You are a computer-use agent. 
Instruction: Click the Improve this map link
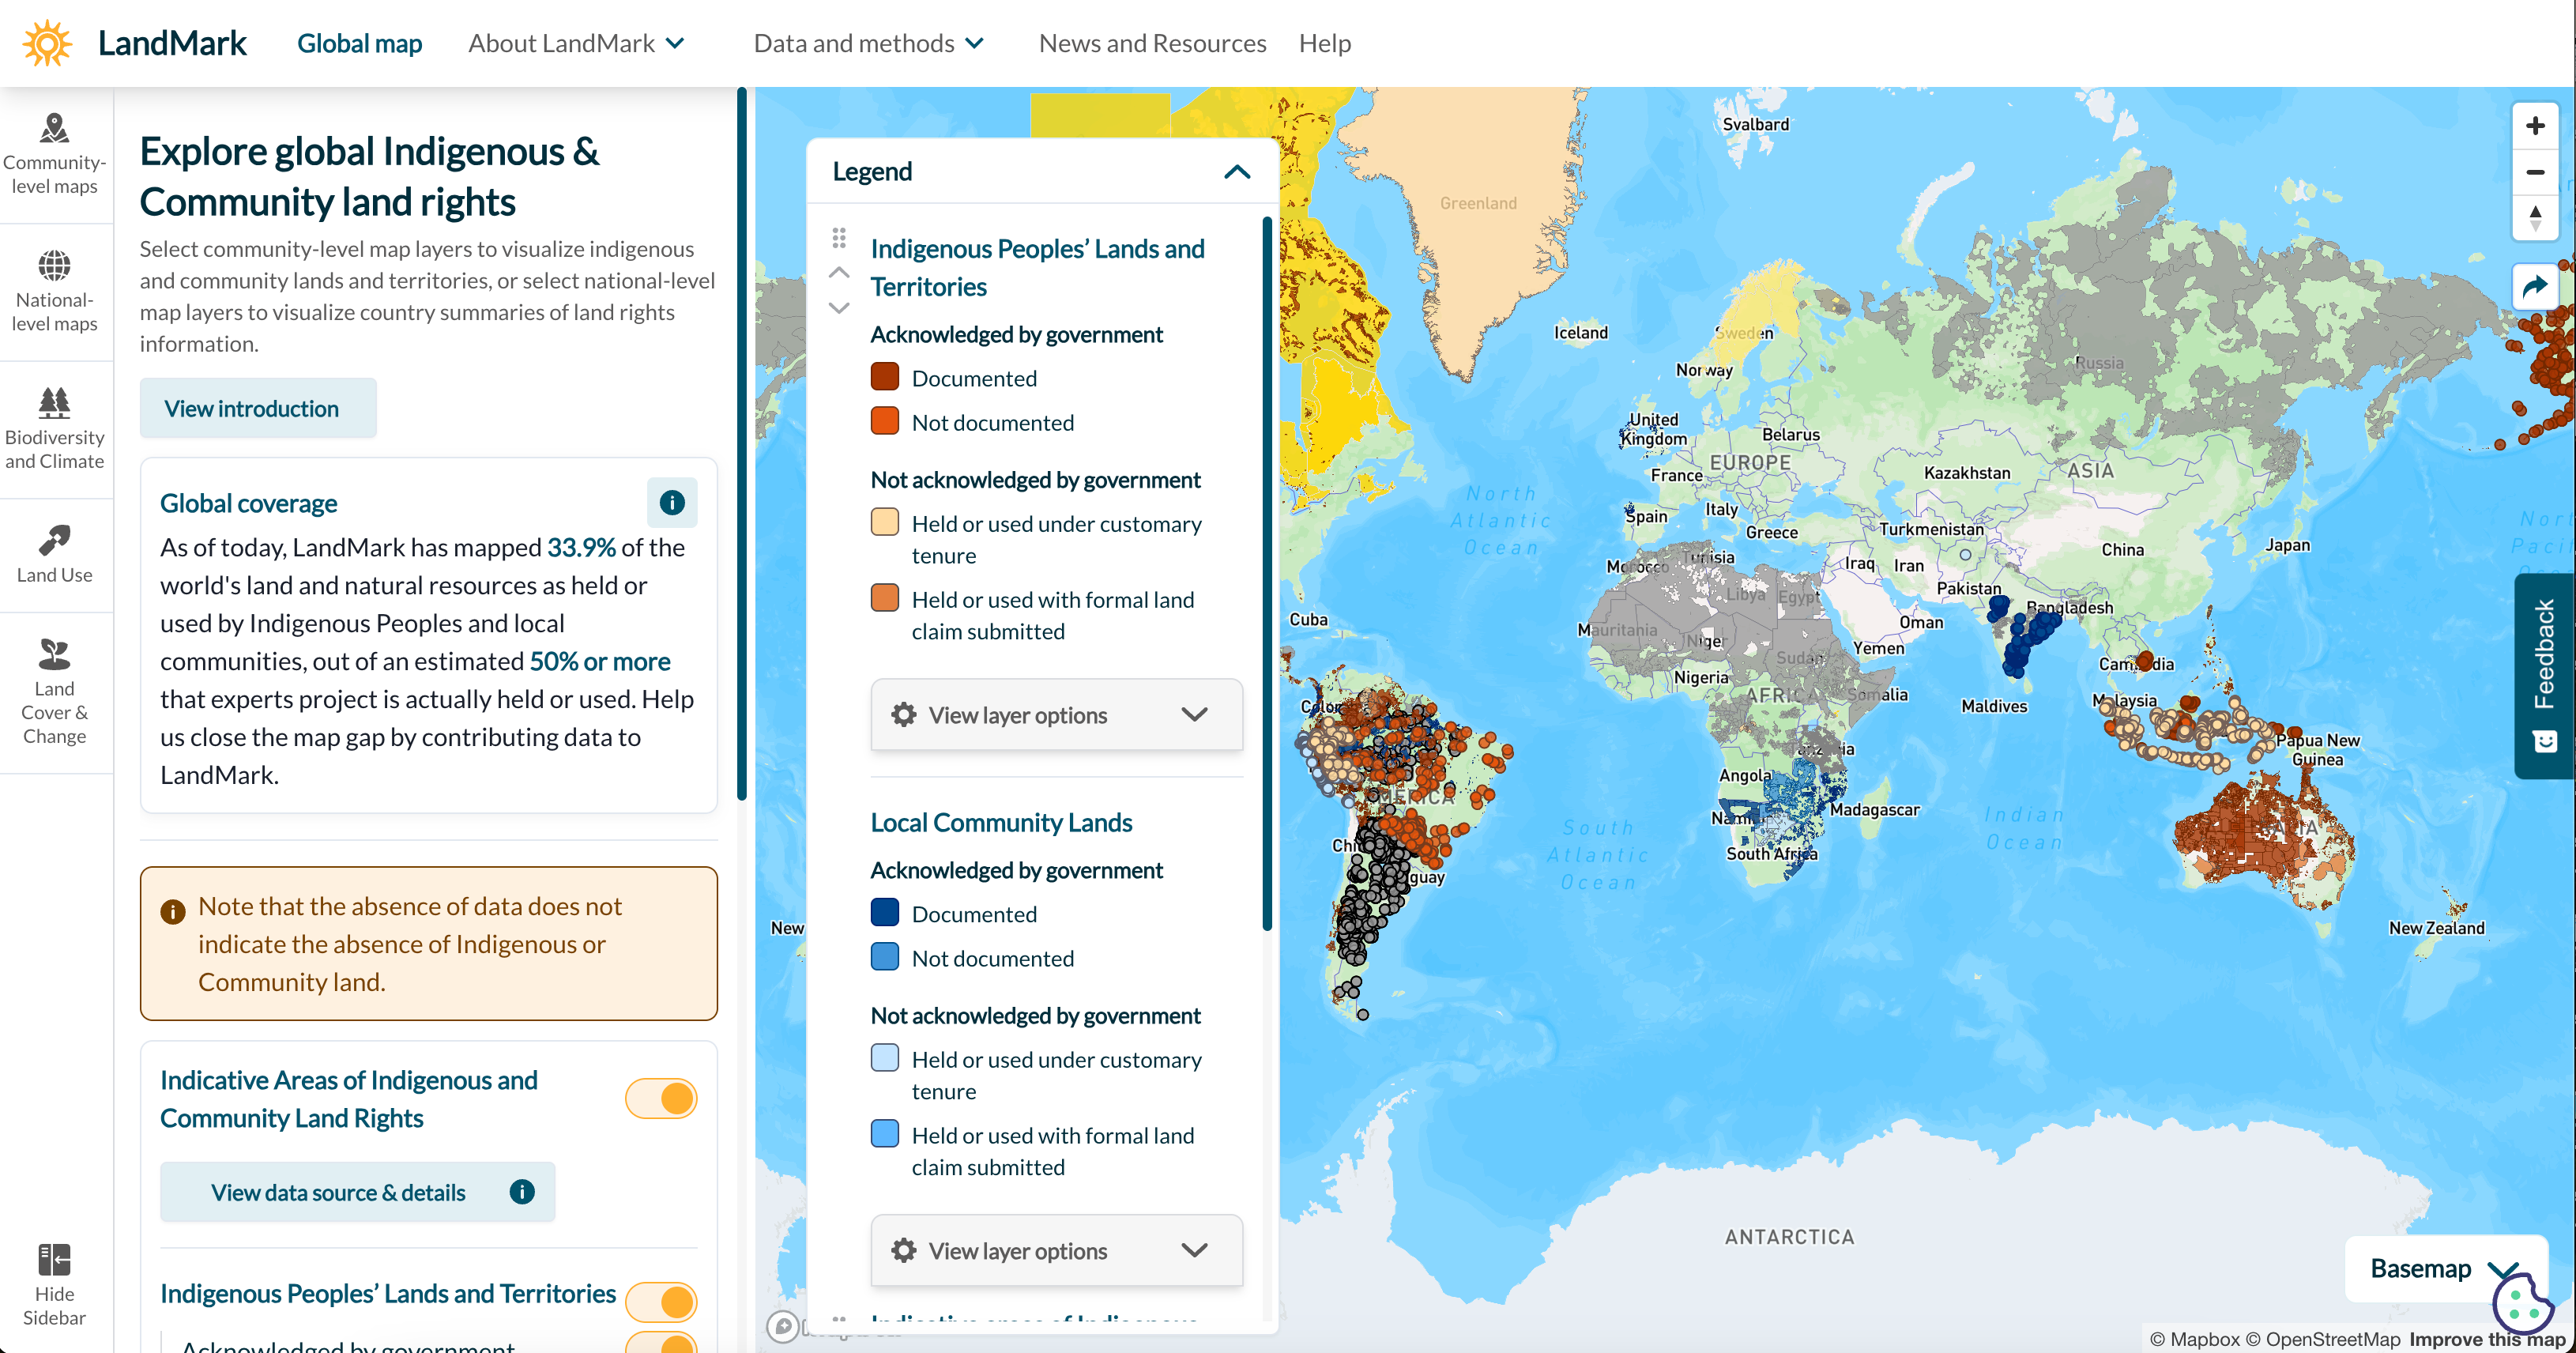coord(2488,1339)
